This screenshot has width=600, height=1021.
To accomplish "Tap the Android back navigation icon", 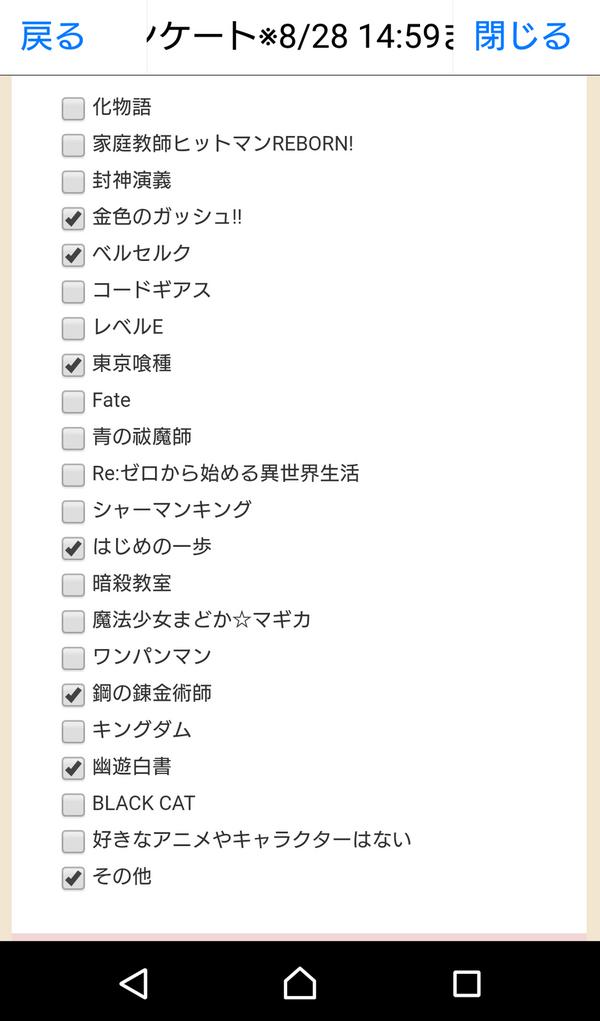I will [134, 983].
